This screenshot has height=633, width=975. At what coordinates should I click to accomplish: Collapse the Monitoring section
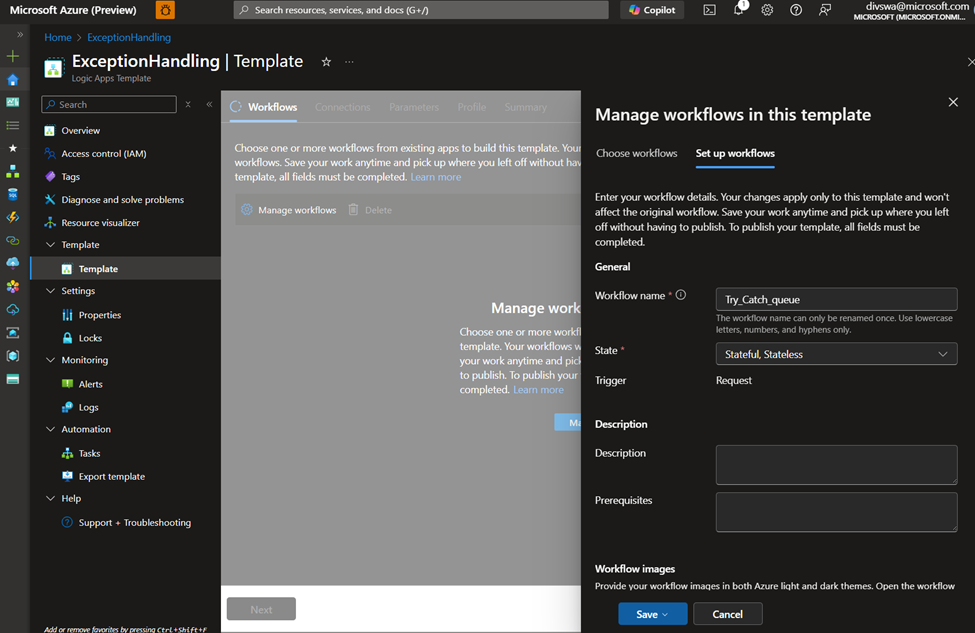(50, 360)
